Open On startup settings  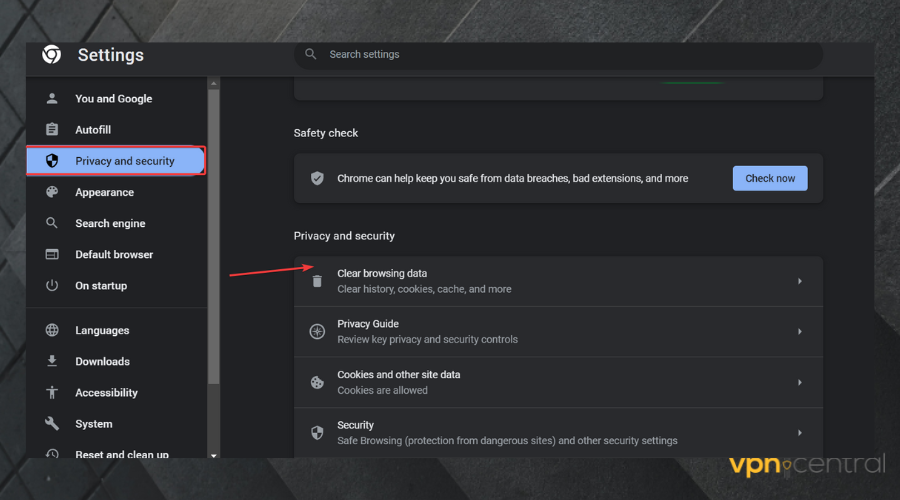[117, 285]
